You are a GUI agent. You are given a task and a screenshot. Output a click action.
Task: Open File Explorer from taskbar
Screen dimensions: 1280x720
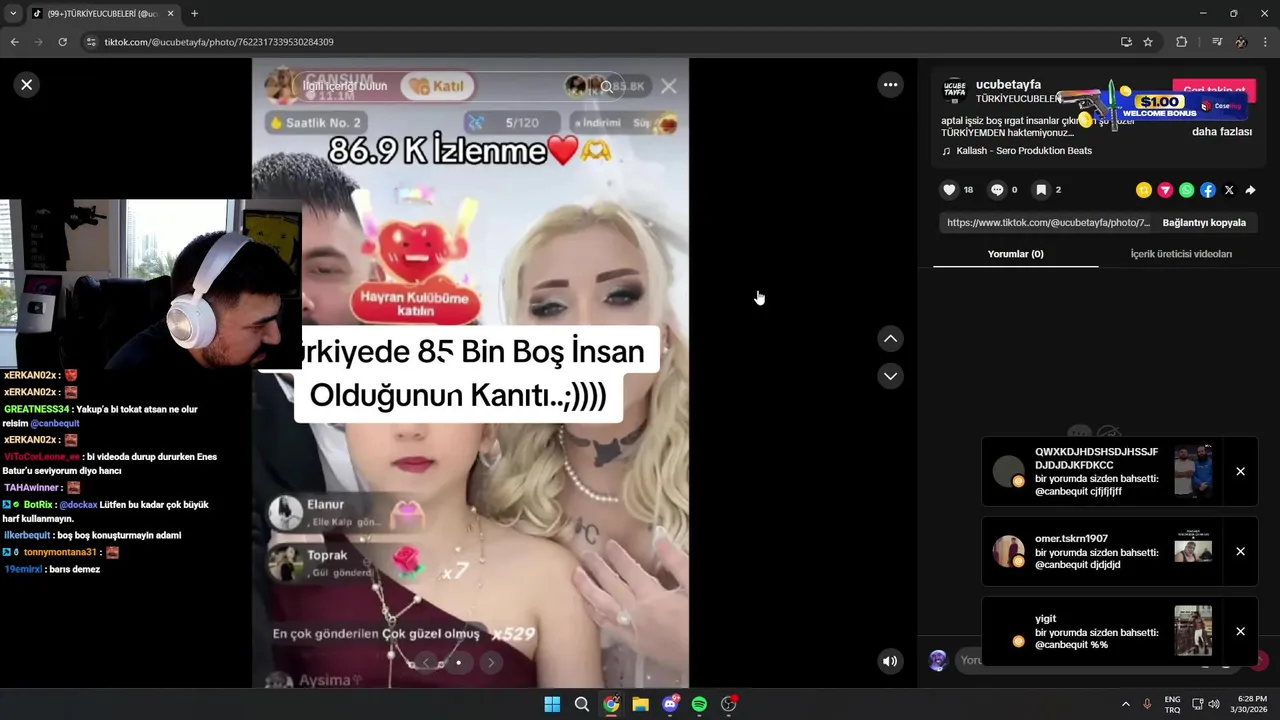(x=640, y=704)
